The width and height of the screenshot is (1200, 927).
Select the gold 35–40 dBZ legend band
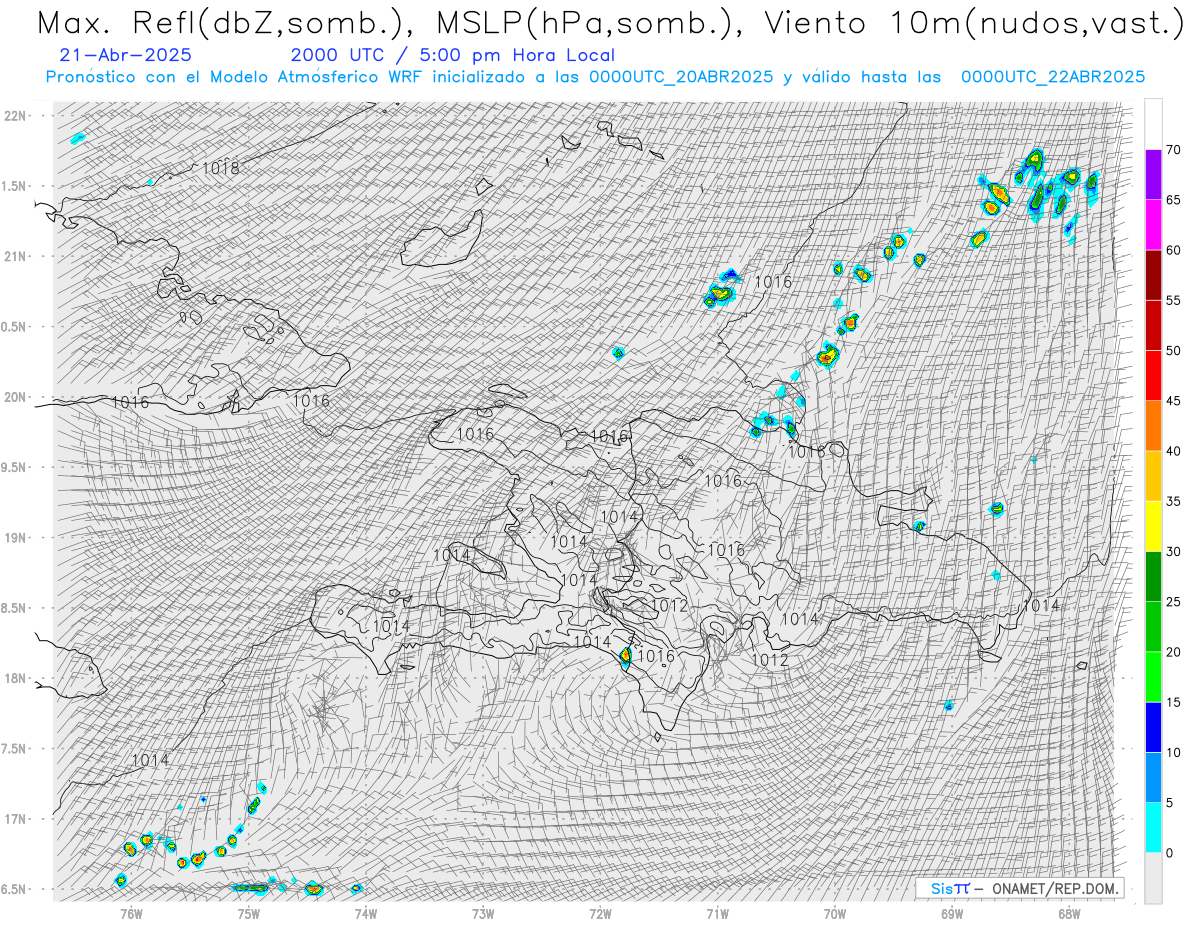[1153, 476]
